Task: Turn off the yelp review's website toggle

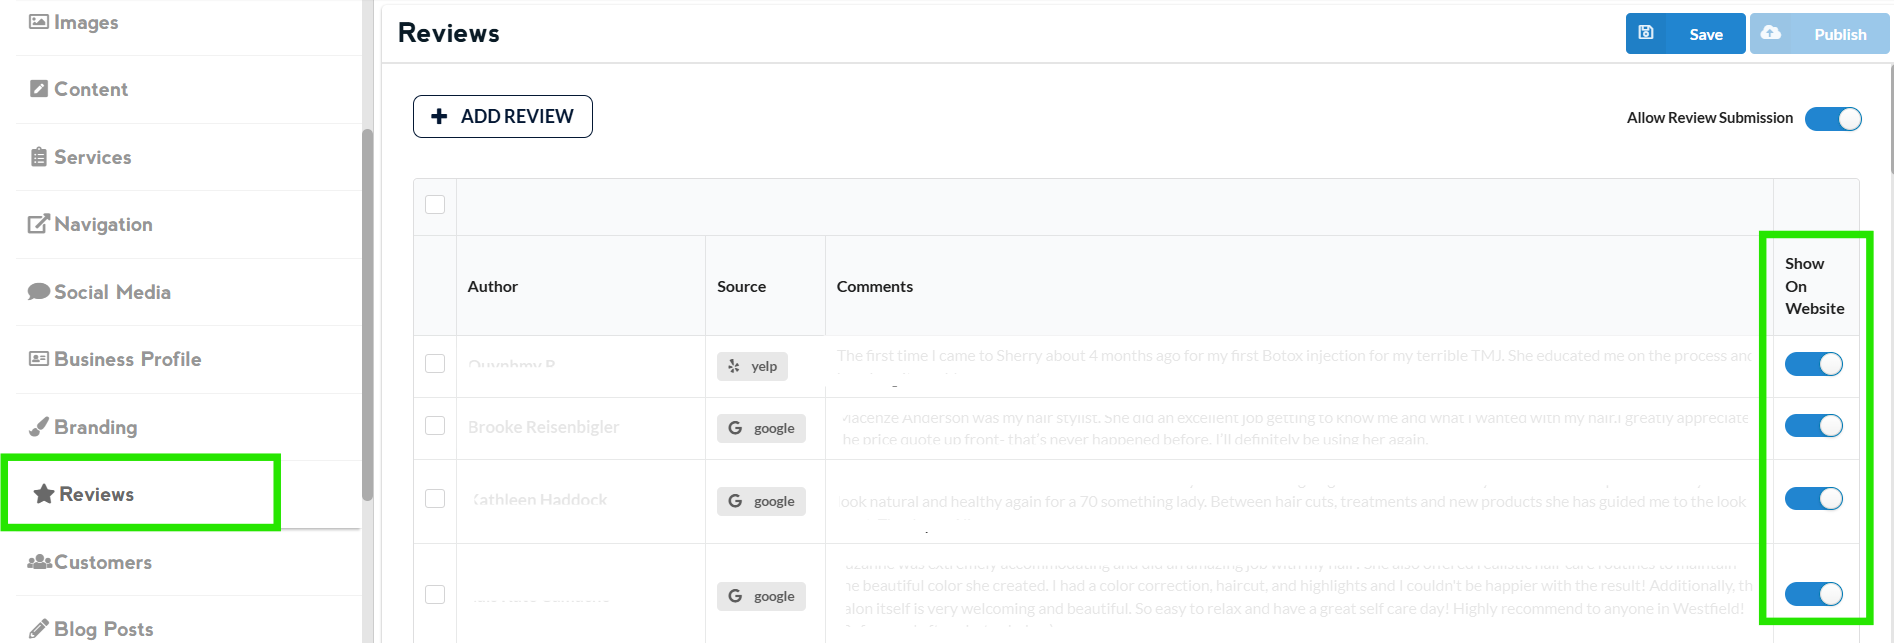Action: click(x=1813, y=365)
